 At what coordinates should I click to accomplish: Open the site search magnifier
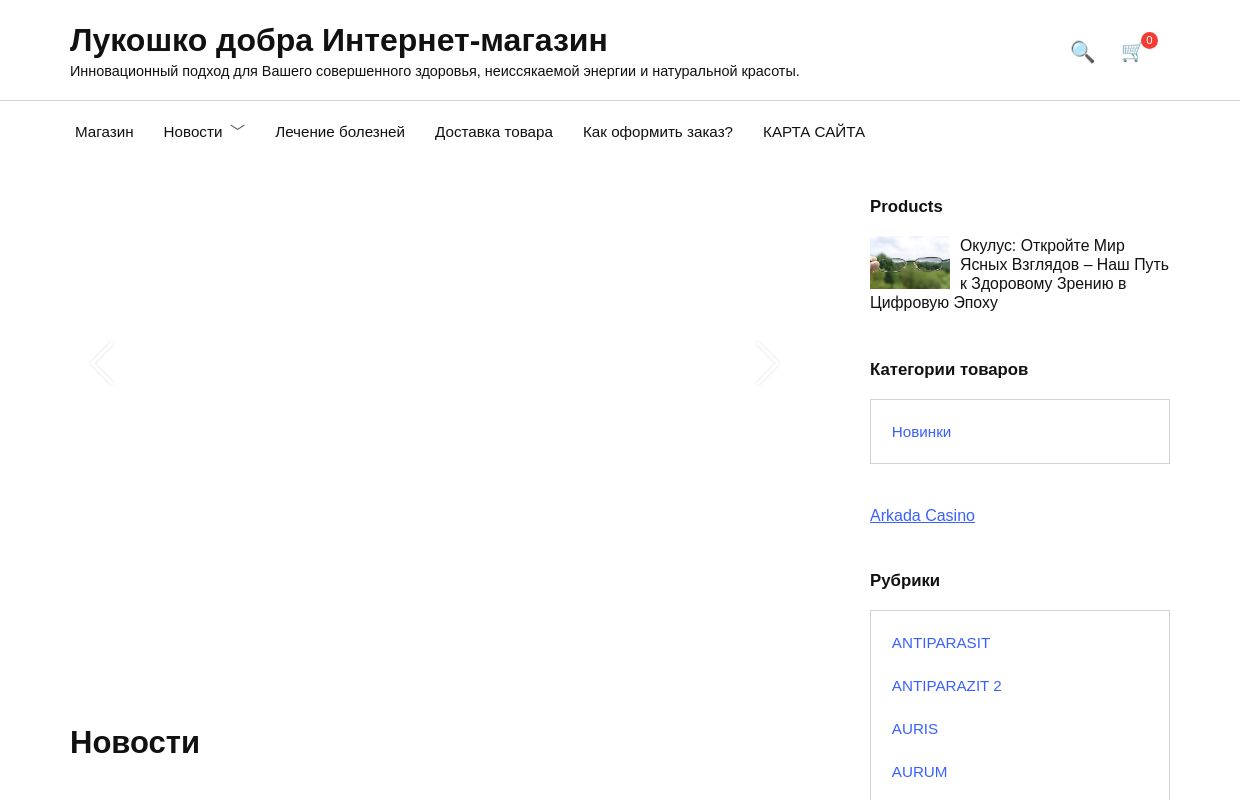pyautogui.click(x=1082, y=51)
